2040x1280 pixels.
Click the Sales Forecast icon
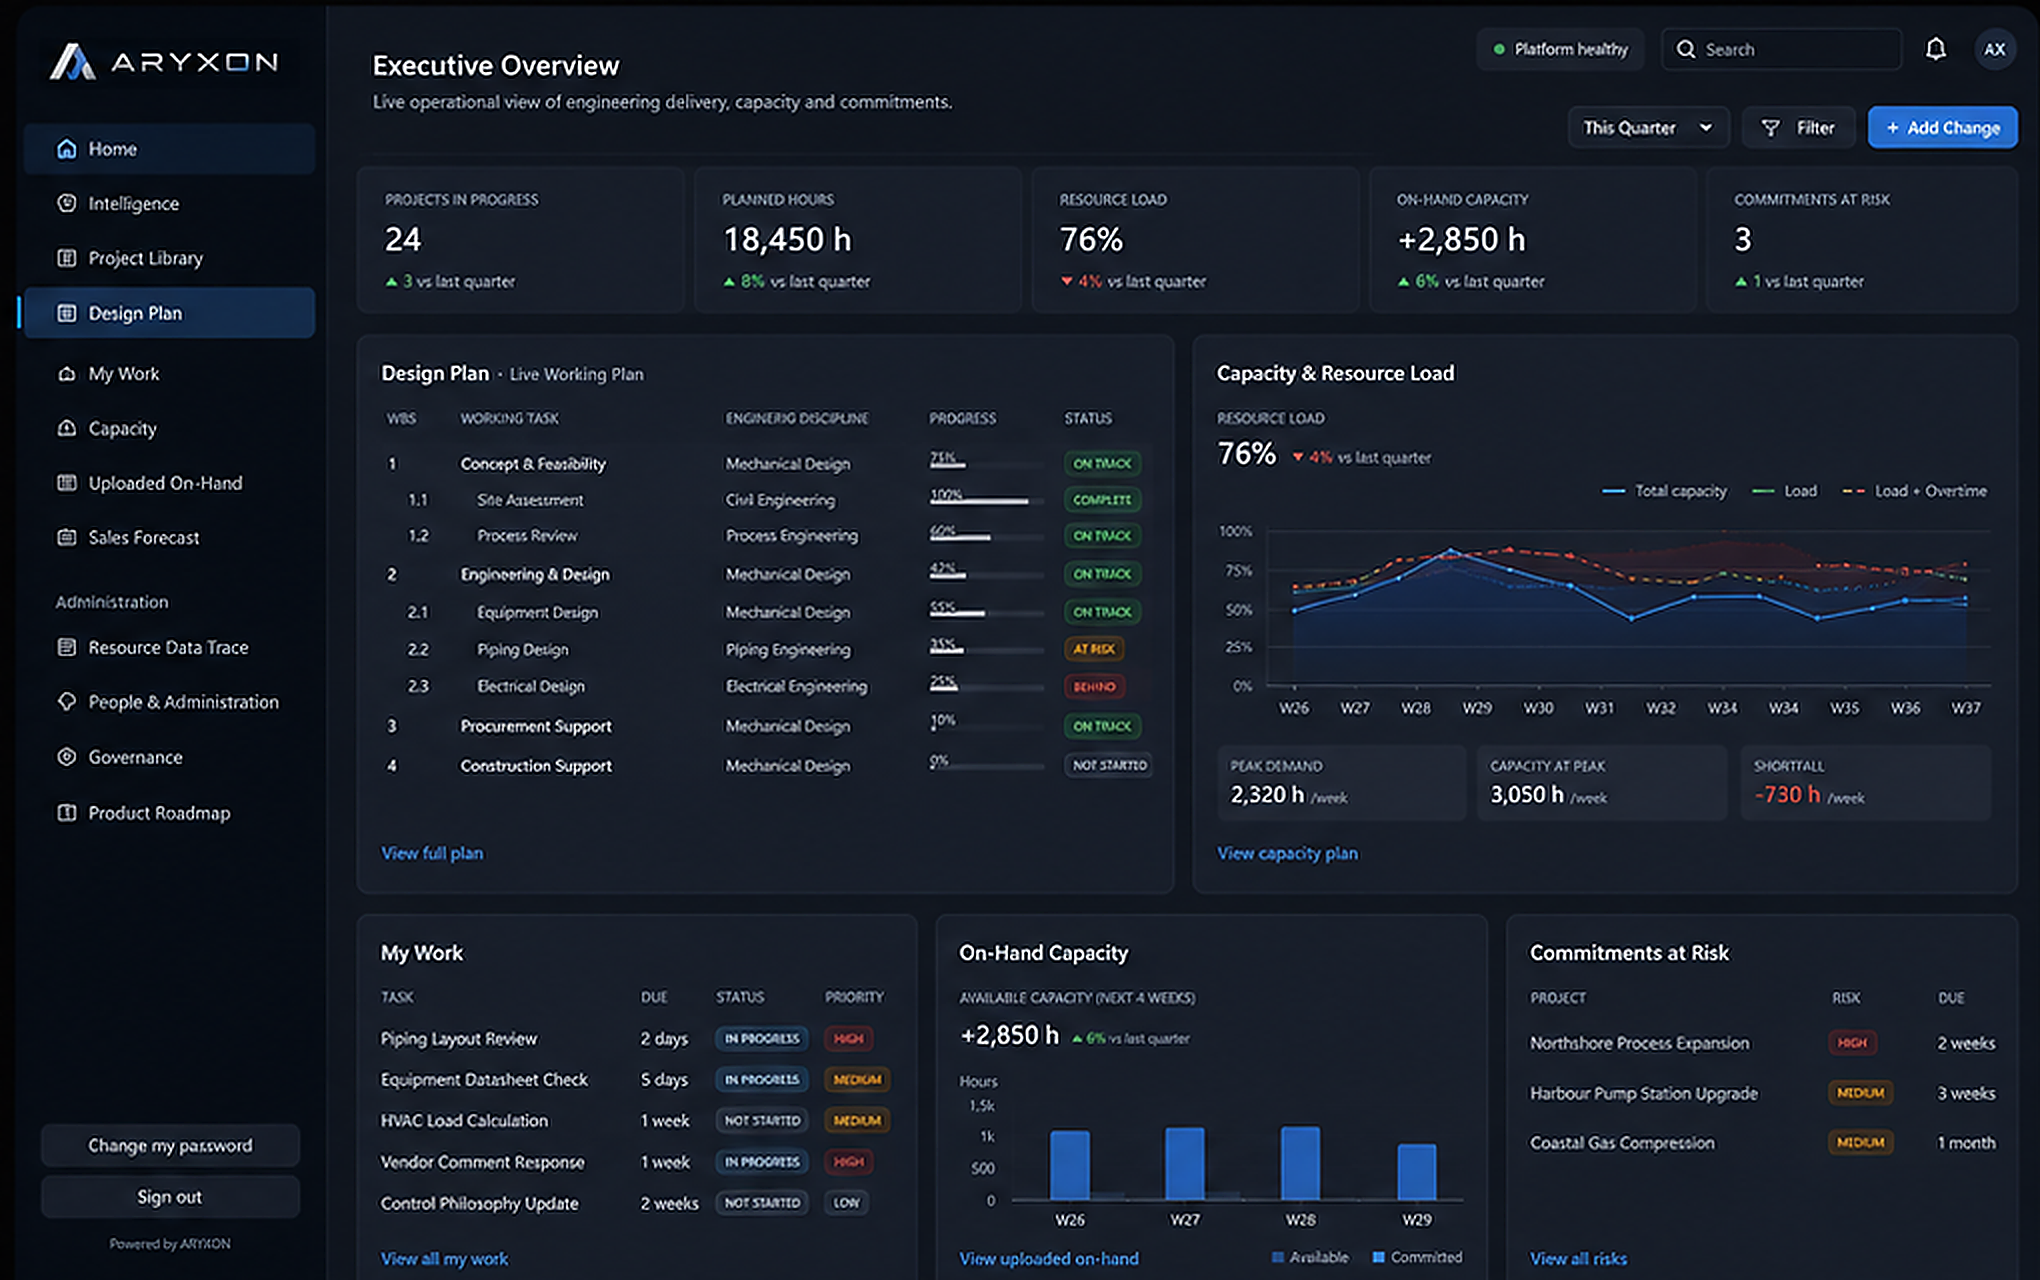point(67,537)
